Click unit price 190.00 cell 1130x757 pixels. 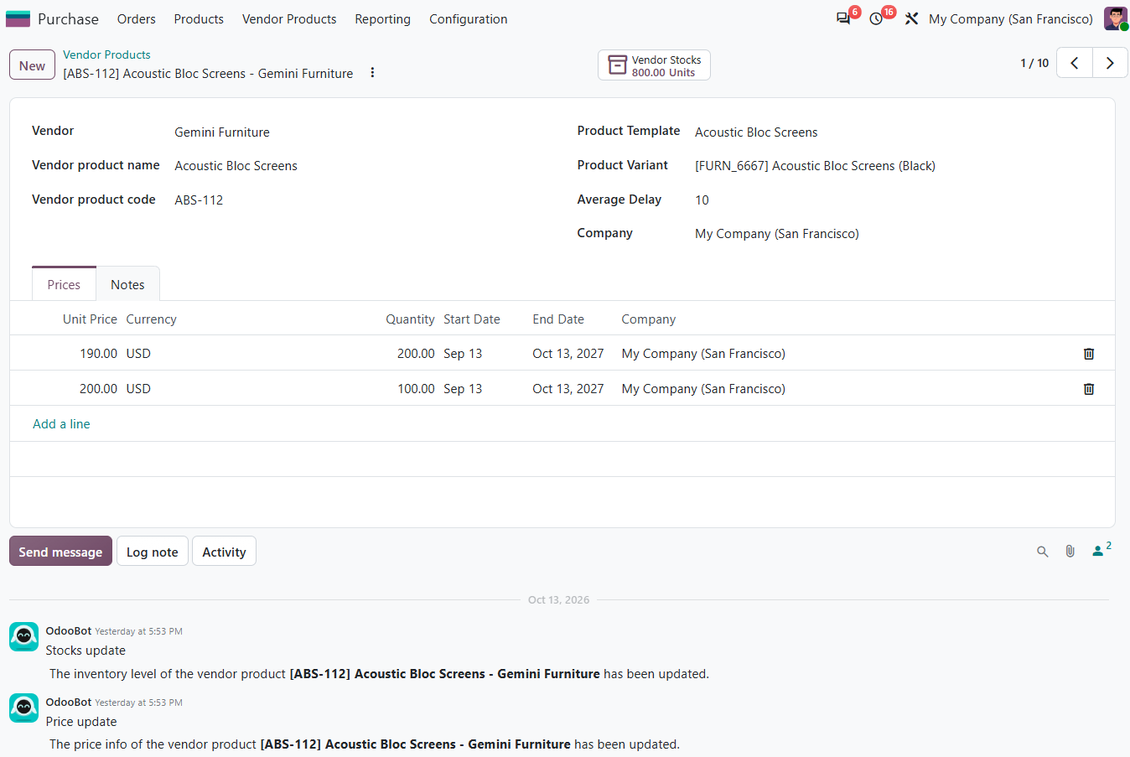[98, 354]
